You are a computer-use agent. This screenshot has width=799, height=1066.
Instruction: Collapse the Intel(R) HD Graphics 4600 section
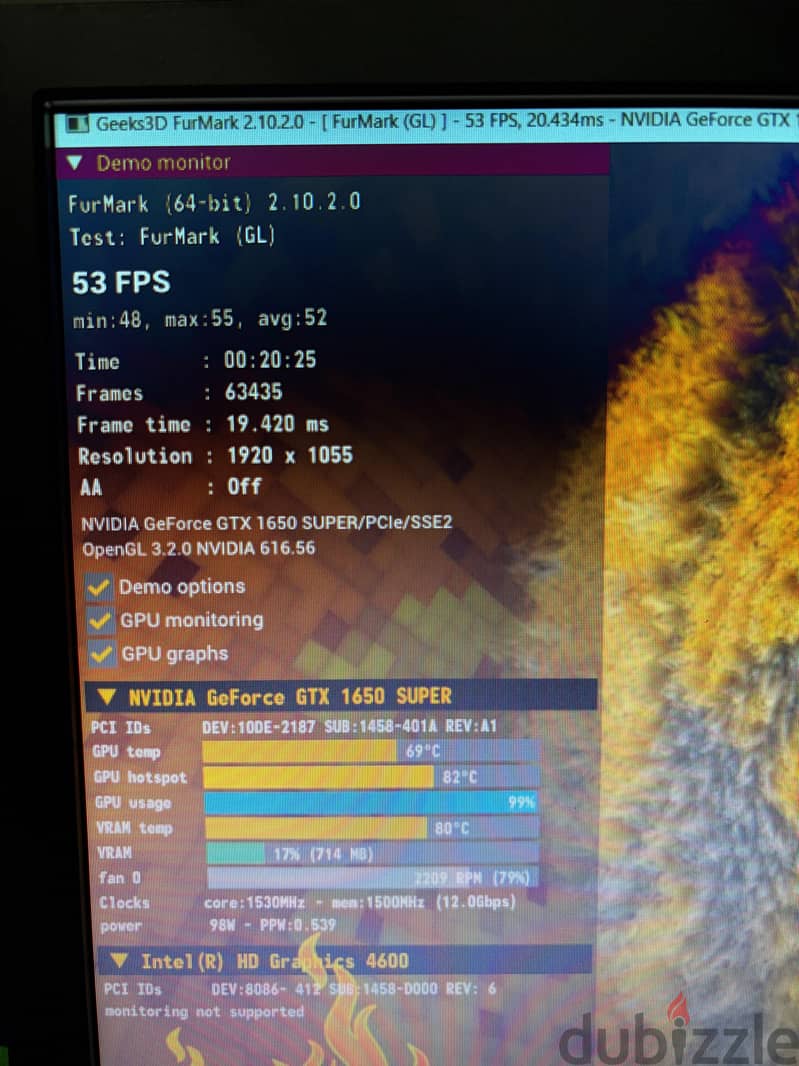[x=119, y=960]
